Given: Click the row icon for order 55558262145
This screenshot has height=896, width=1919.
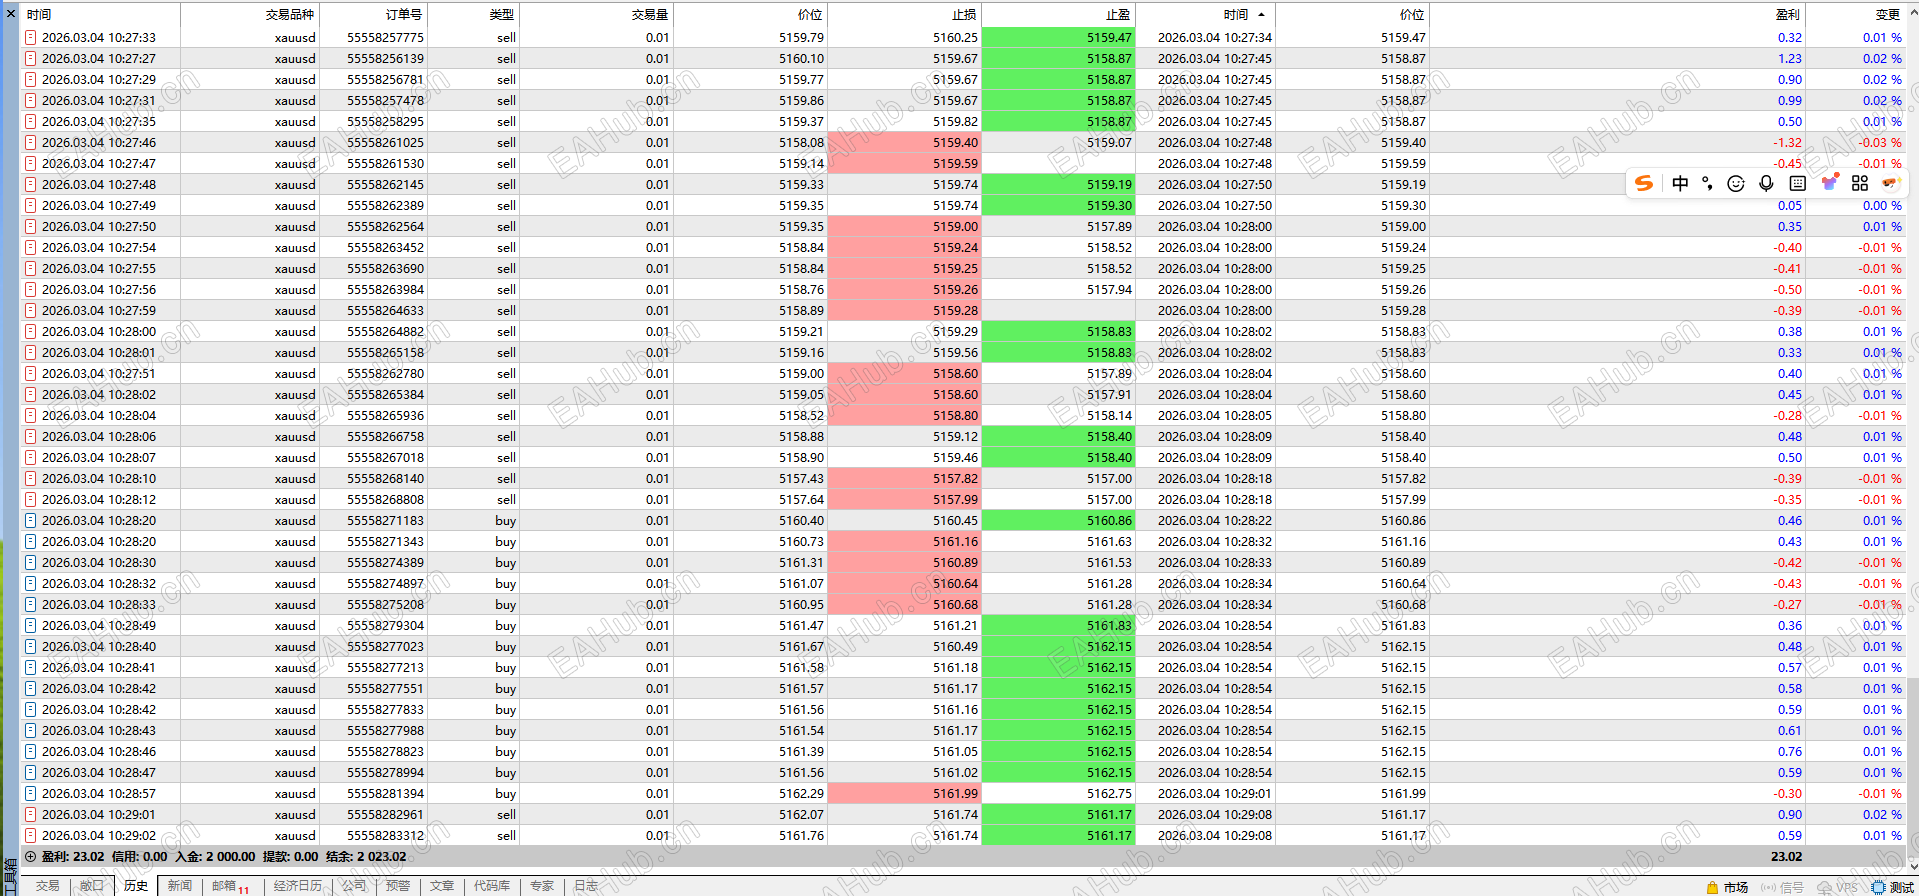Looking at the screenshot, I should (x=31, y=185).
